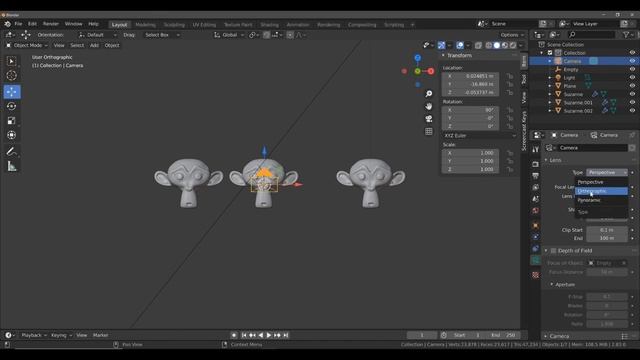Adjust Clip Start value field
Viewport: 640px width, 360px height.
coord(607,230)
